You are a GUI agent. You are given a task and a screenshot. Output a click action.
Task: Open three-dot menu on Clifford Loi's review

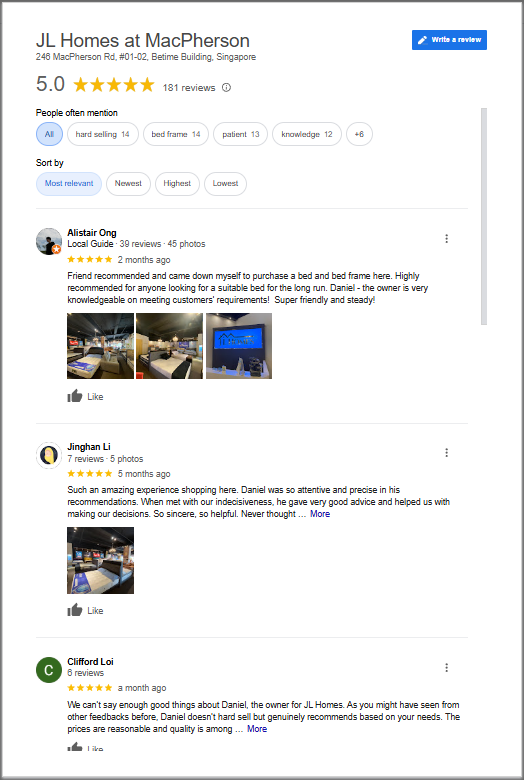click(x=446, y=668)
